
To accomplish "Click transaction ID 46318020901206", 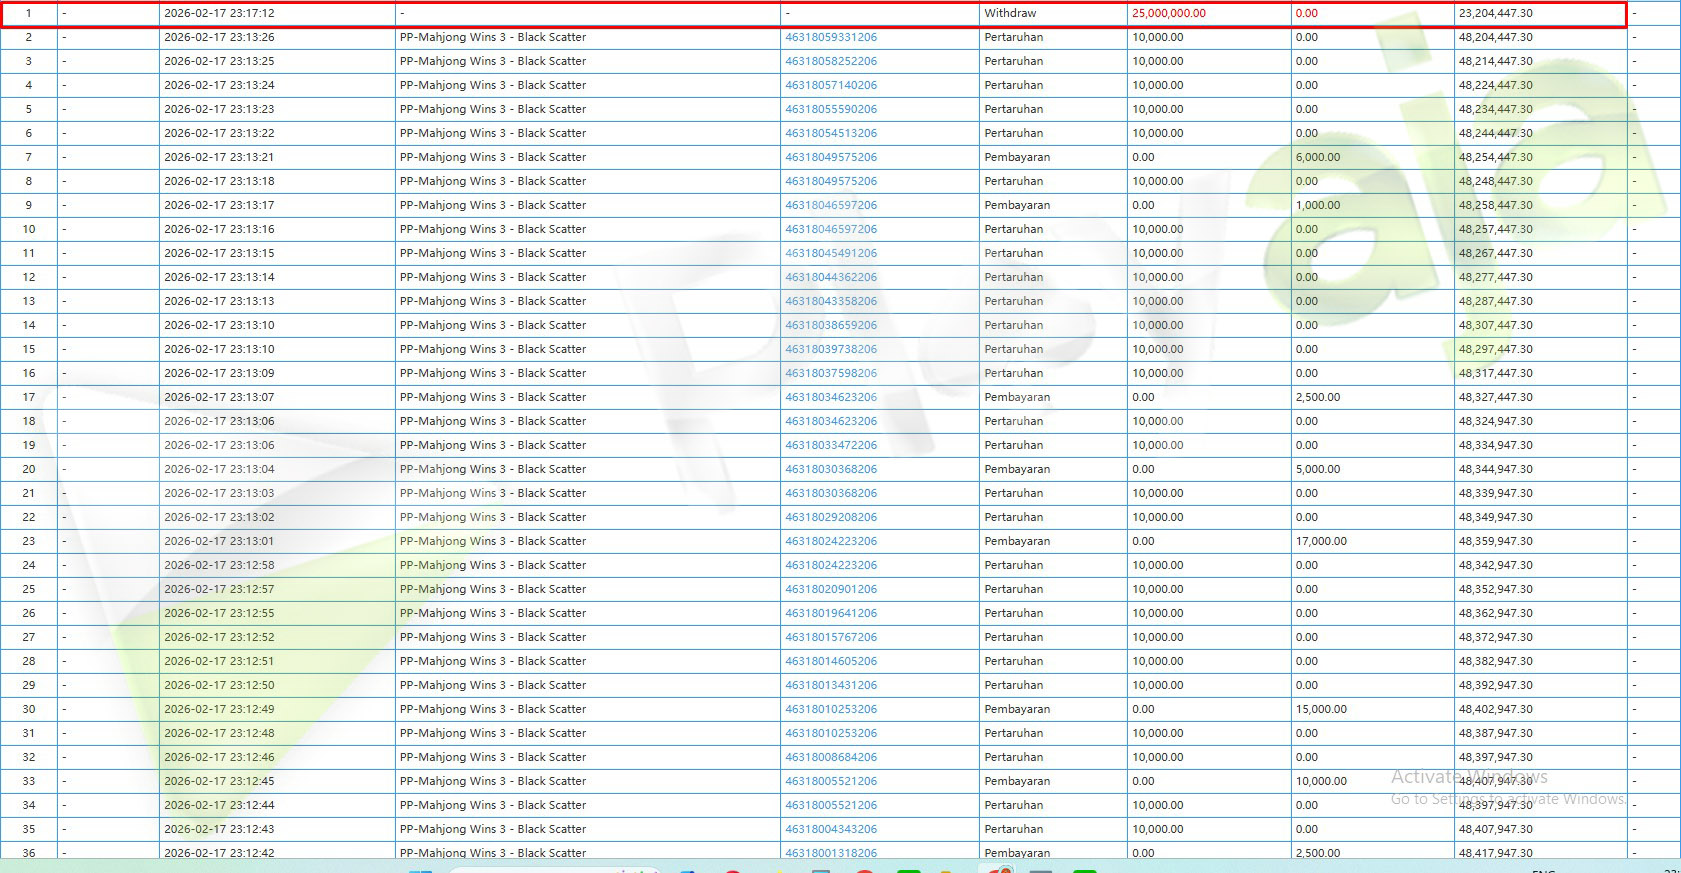I will click(830, 589).
